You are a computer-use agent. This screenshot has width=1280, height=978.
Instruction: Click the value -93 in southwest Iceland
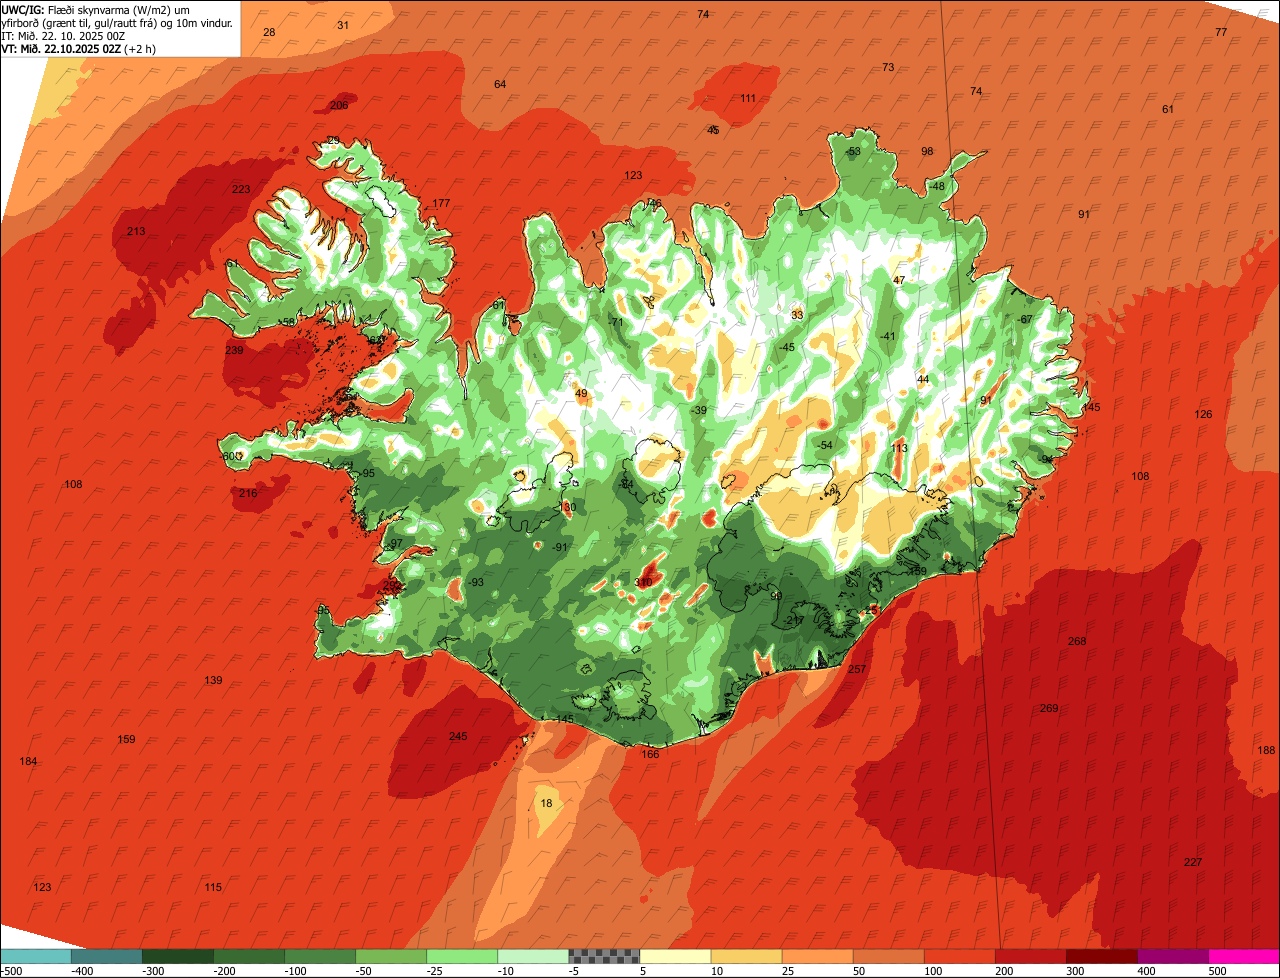coord(476,582)
